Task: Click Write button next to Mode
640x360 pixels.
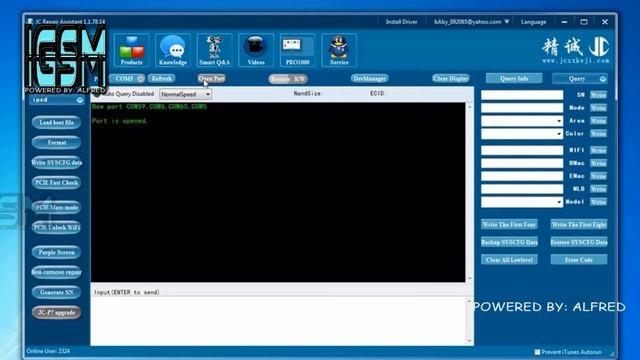Action: [598, 108]
